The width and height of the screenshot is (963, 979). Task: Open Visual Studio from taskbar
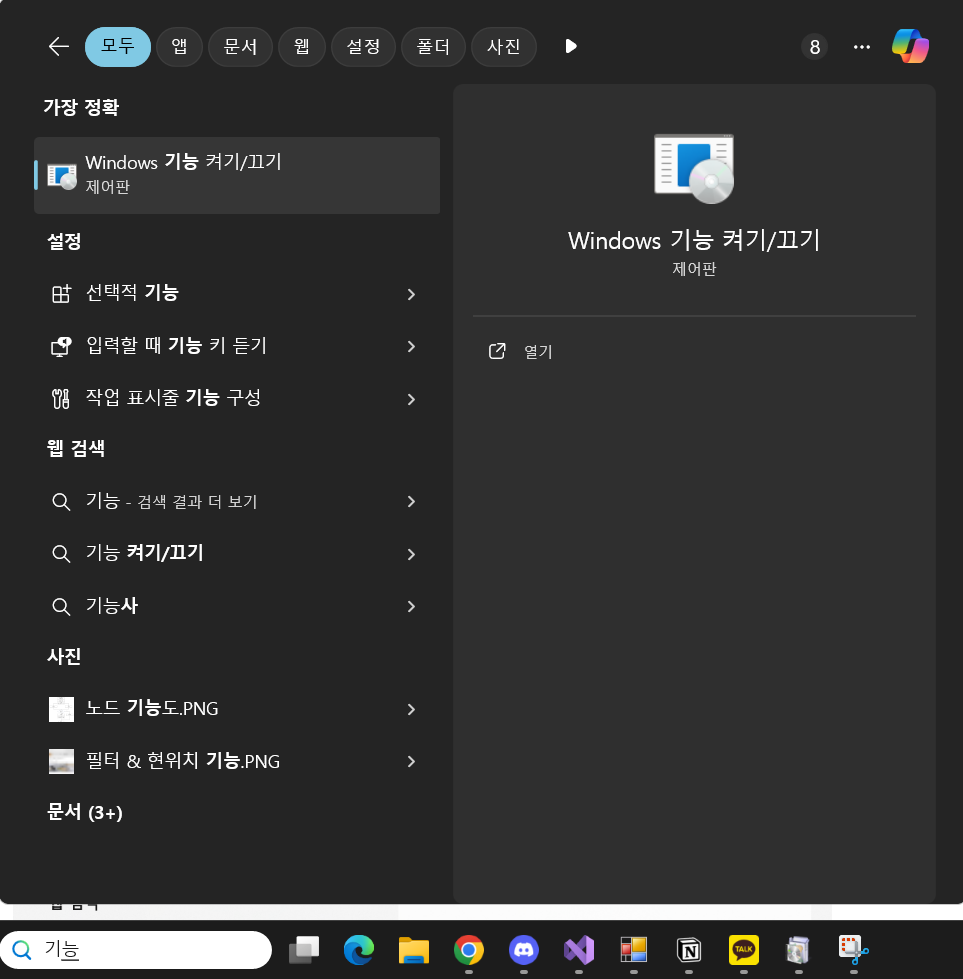(x=579, y=950)
